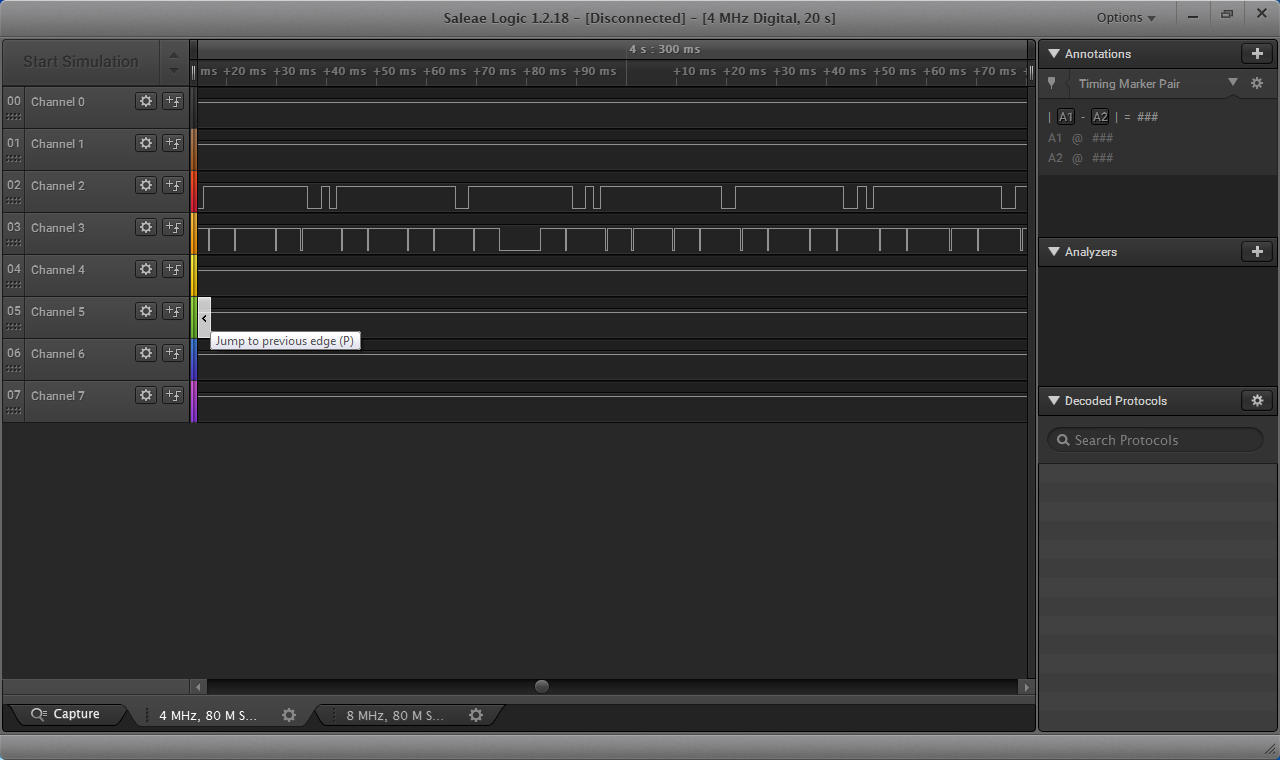Select Channel 6 label
Image resolution: width=1280 pixels, height=760 pixels.
58,354
